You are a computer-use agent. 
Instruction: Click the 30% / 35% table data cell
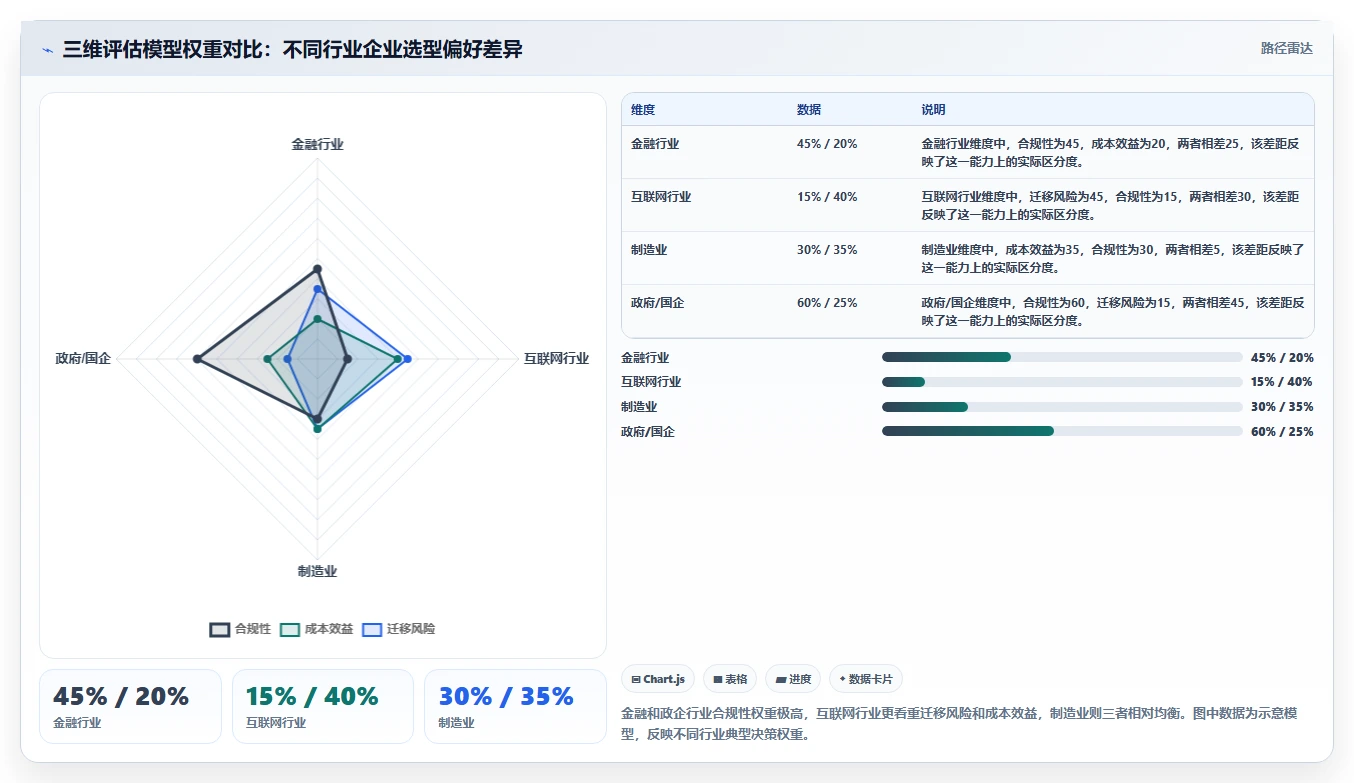point(827,250)
